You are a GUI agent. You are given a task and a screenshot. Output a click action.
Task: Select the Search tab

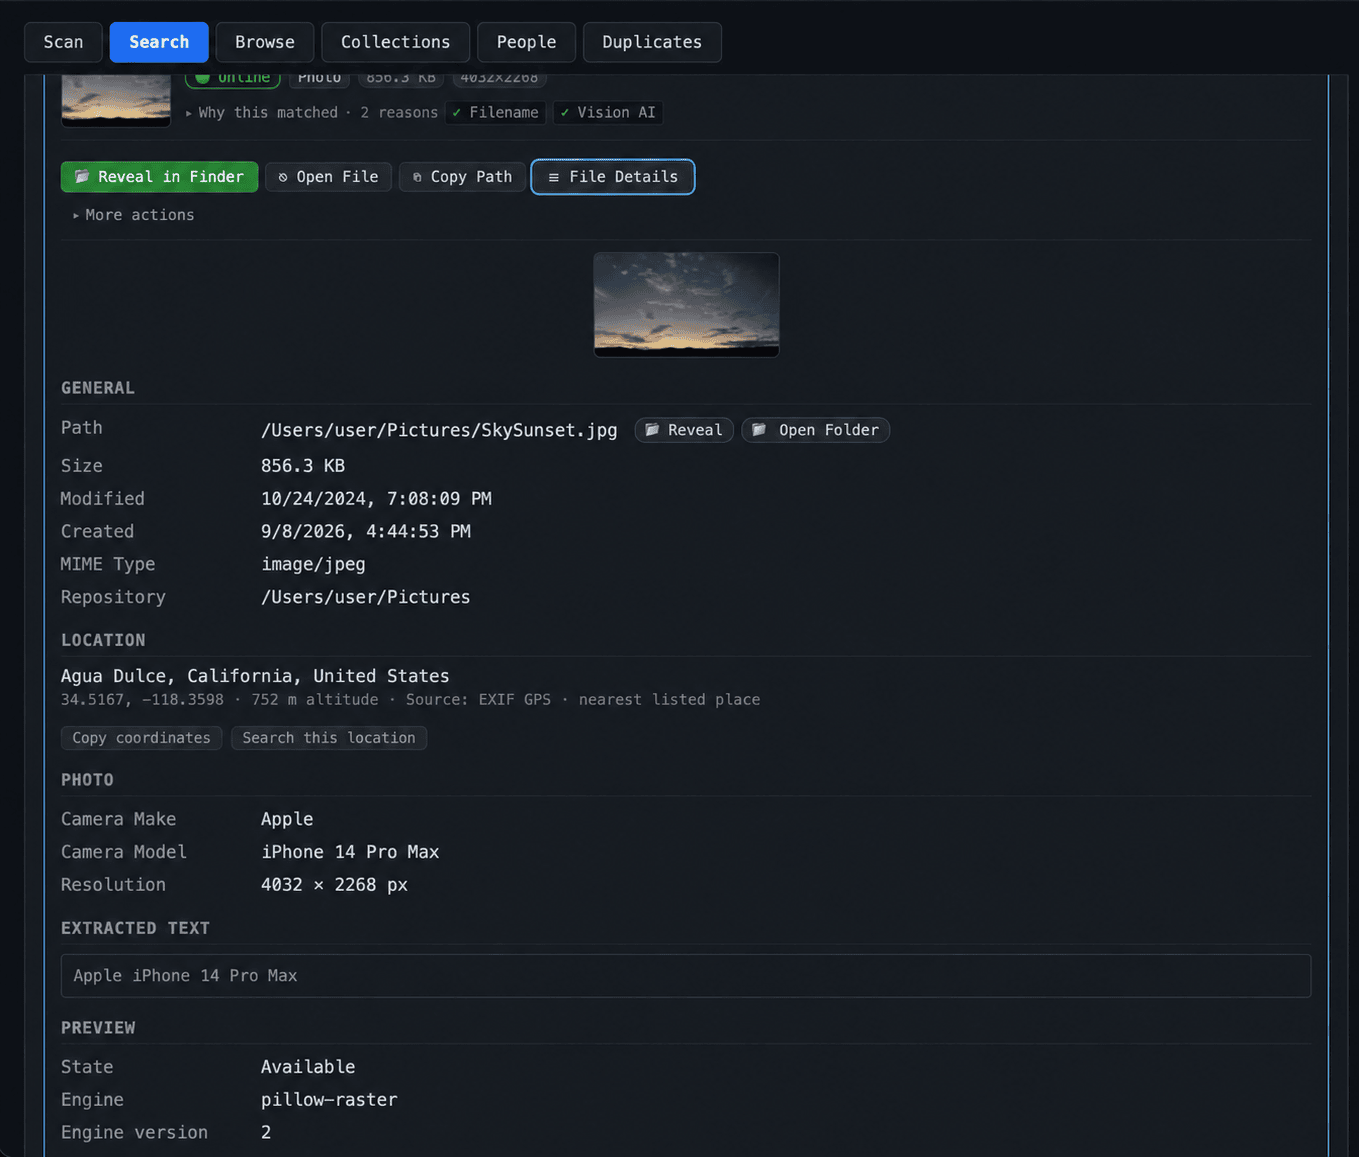(x=159, y=42)
